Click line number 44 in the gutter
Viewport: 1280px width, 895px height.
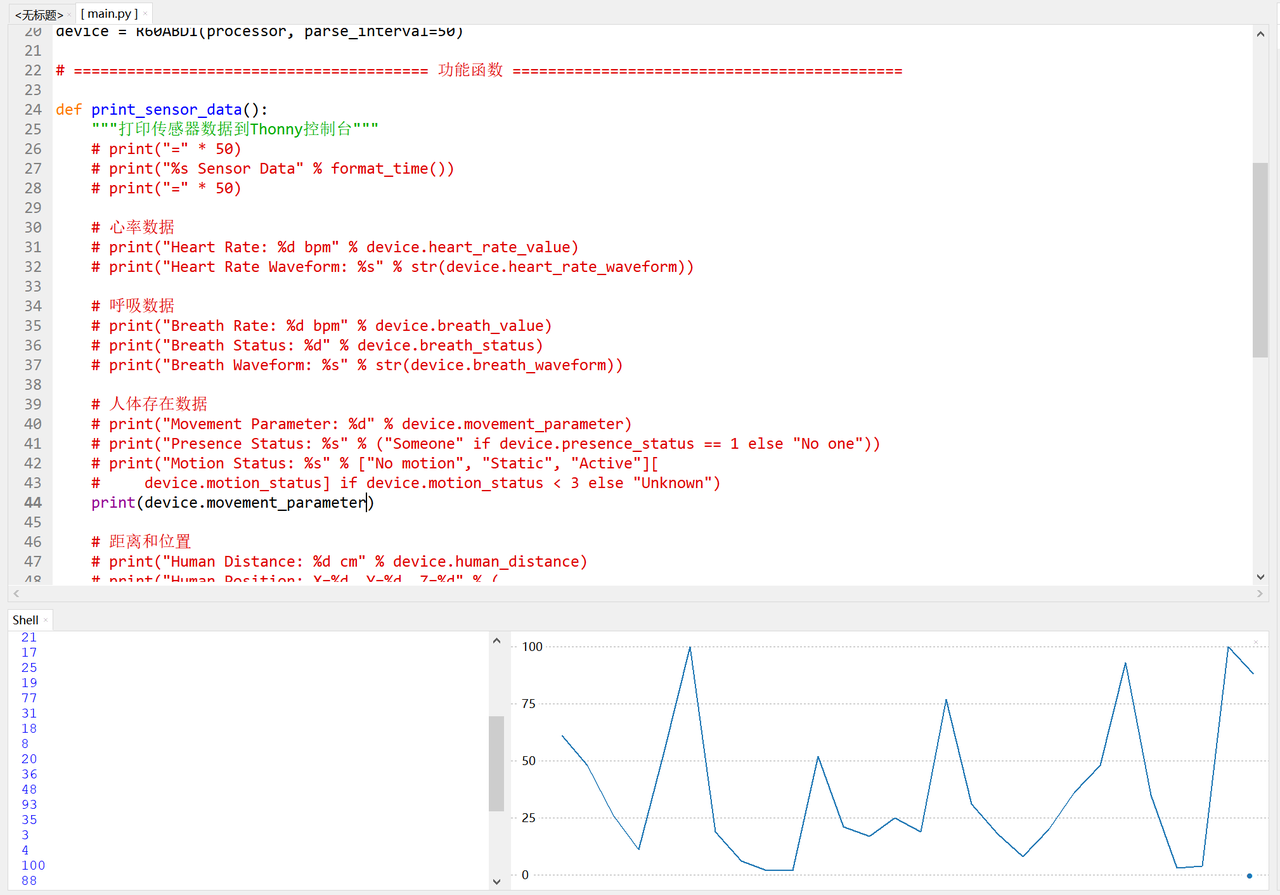pos(32,502)
